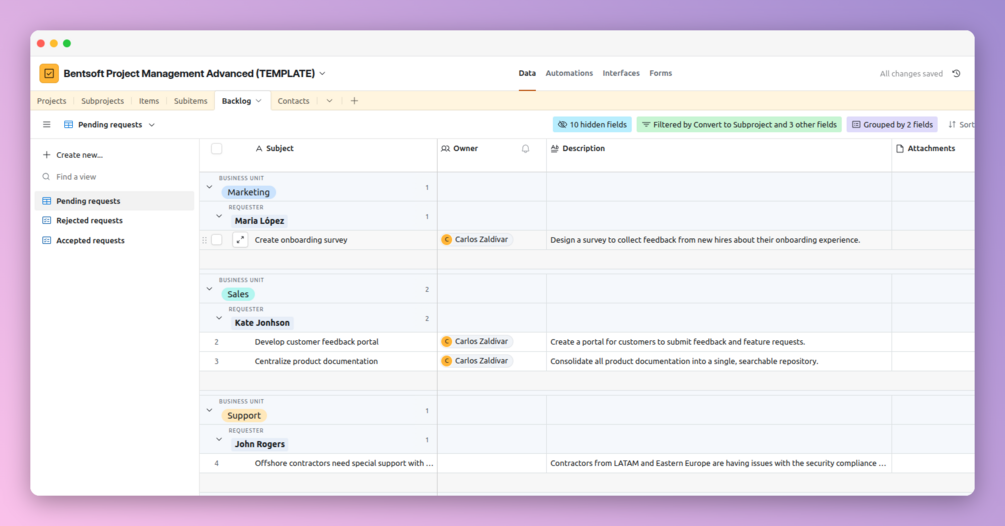Click the Description column long-text icon
Screen dimensions: 1005x526
[554, 149]
